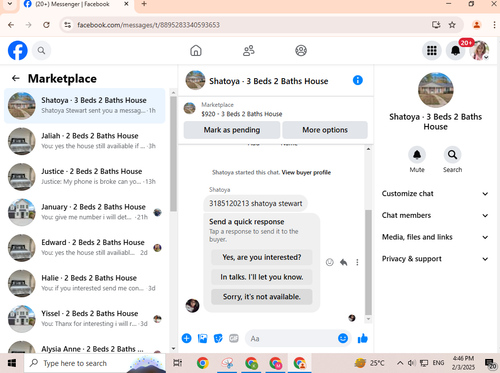Go back using the Marketplace back arrow
The height and width of the screenshot is (373, 500).
16,78
